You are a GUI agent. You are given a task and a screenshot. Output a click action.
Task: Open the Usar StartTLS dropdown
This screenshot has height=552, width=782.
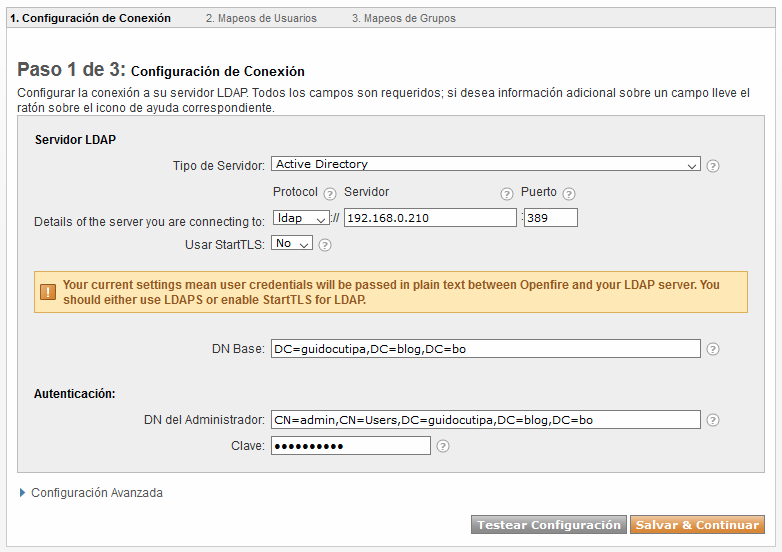(292, 243)
